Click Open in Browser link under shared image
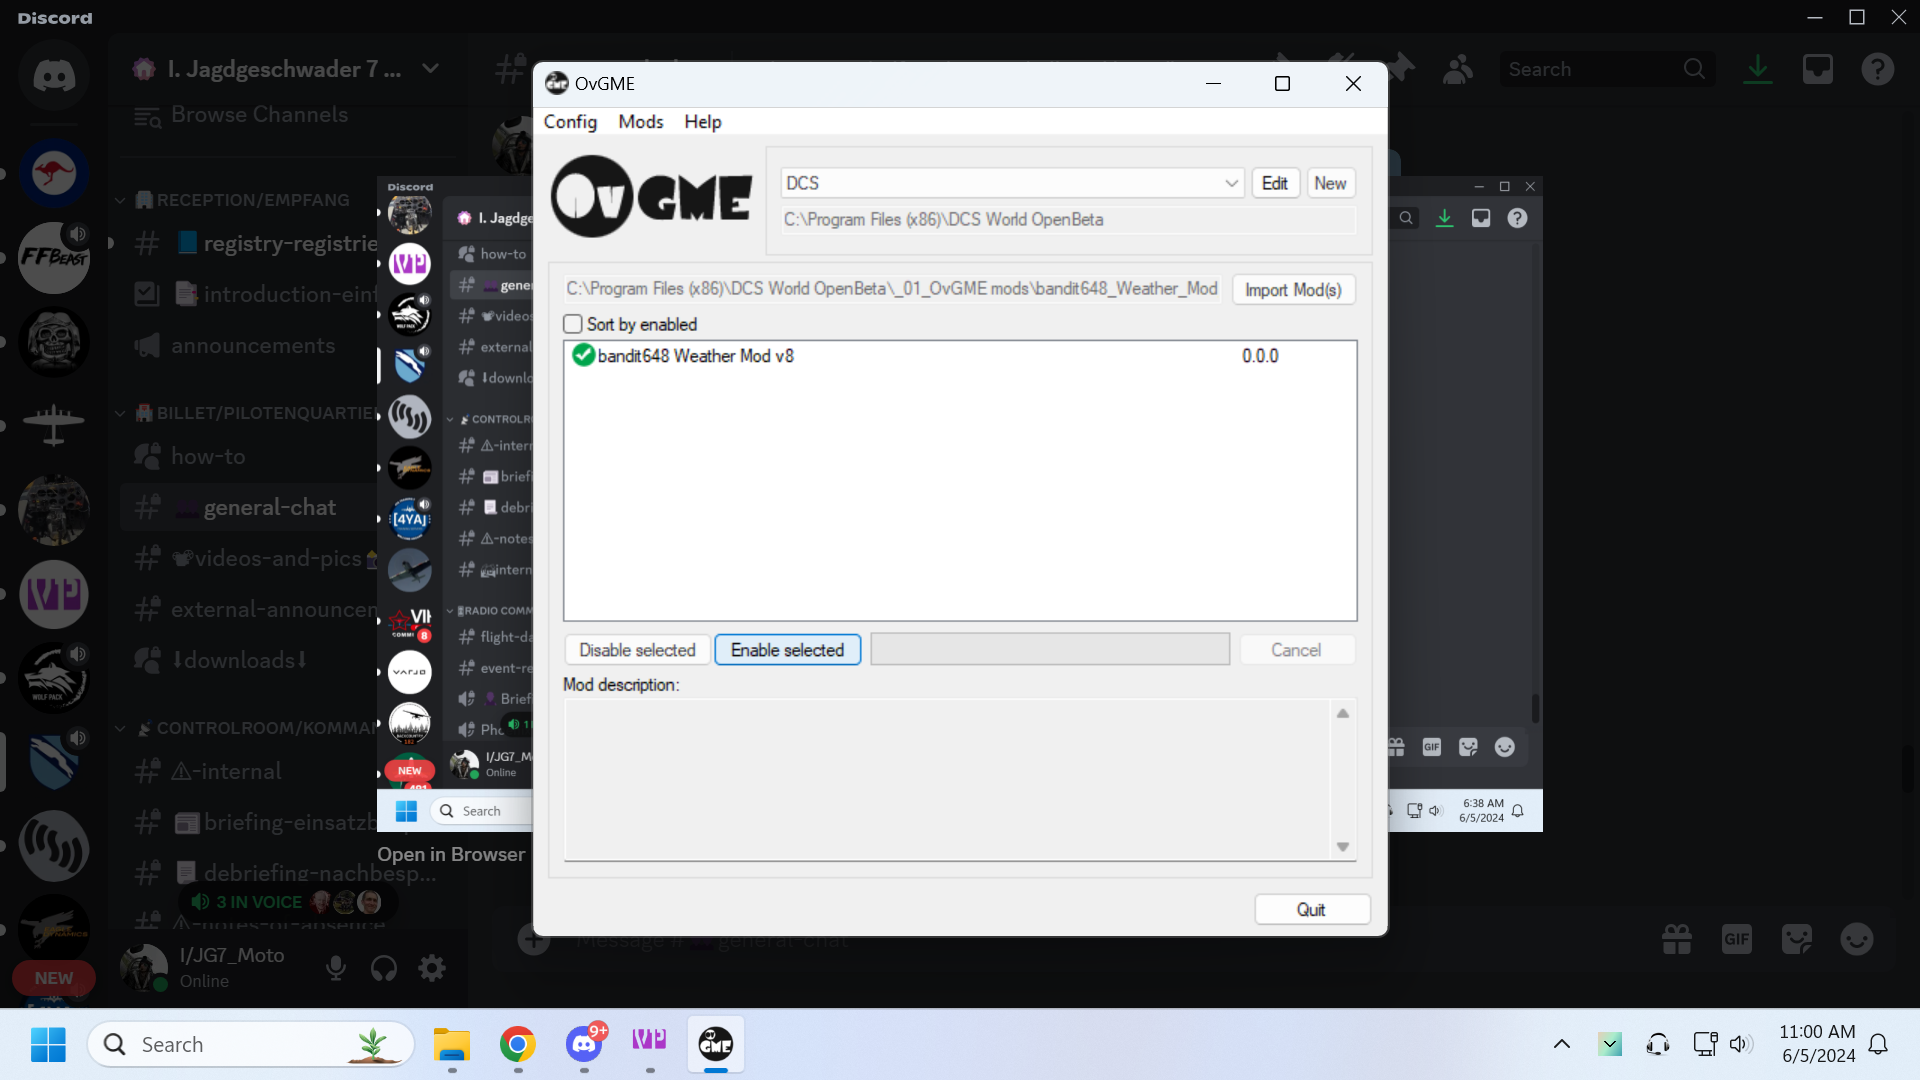This screenshot has height=1080, width=1920. click(x=451, y=854)
